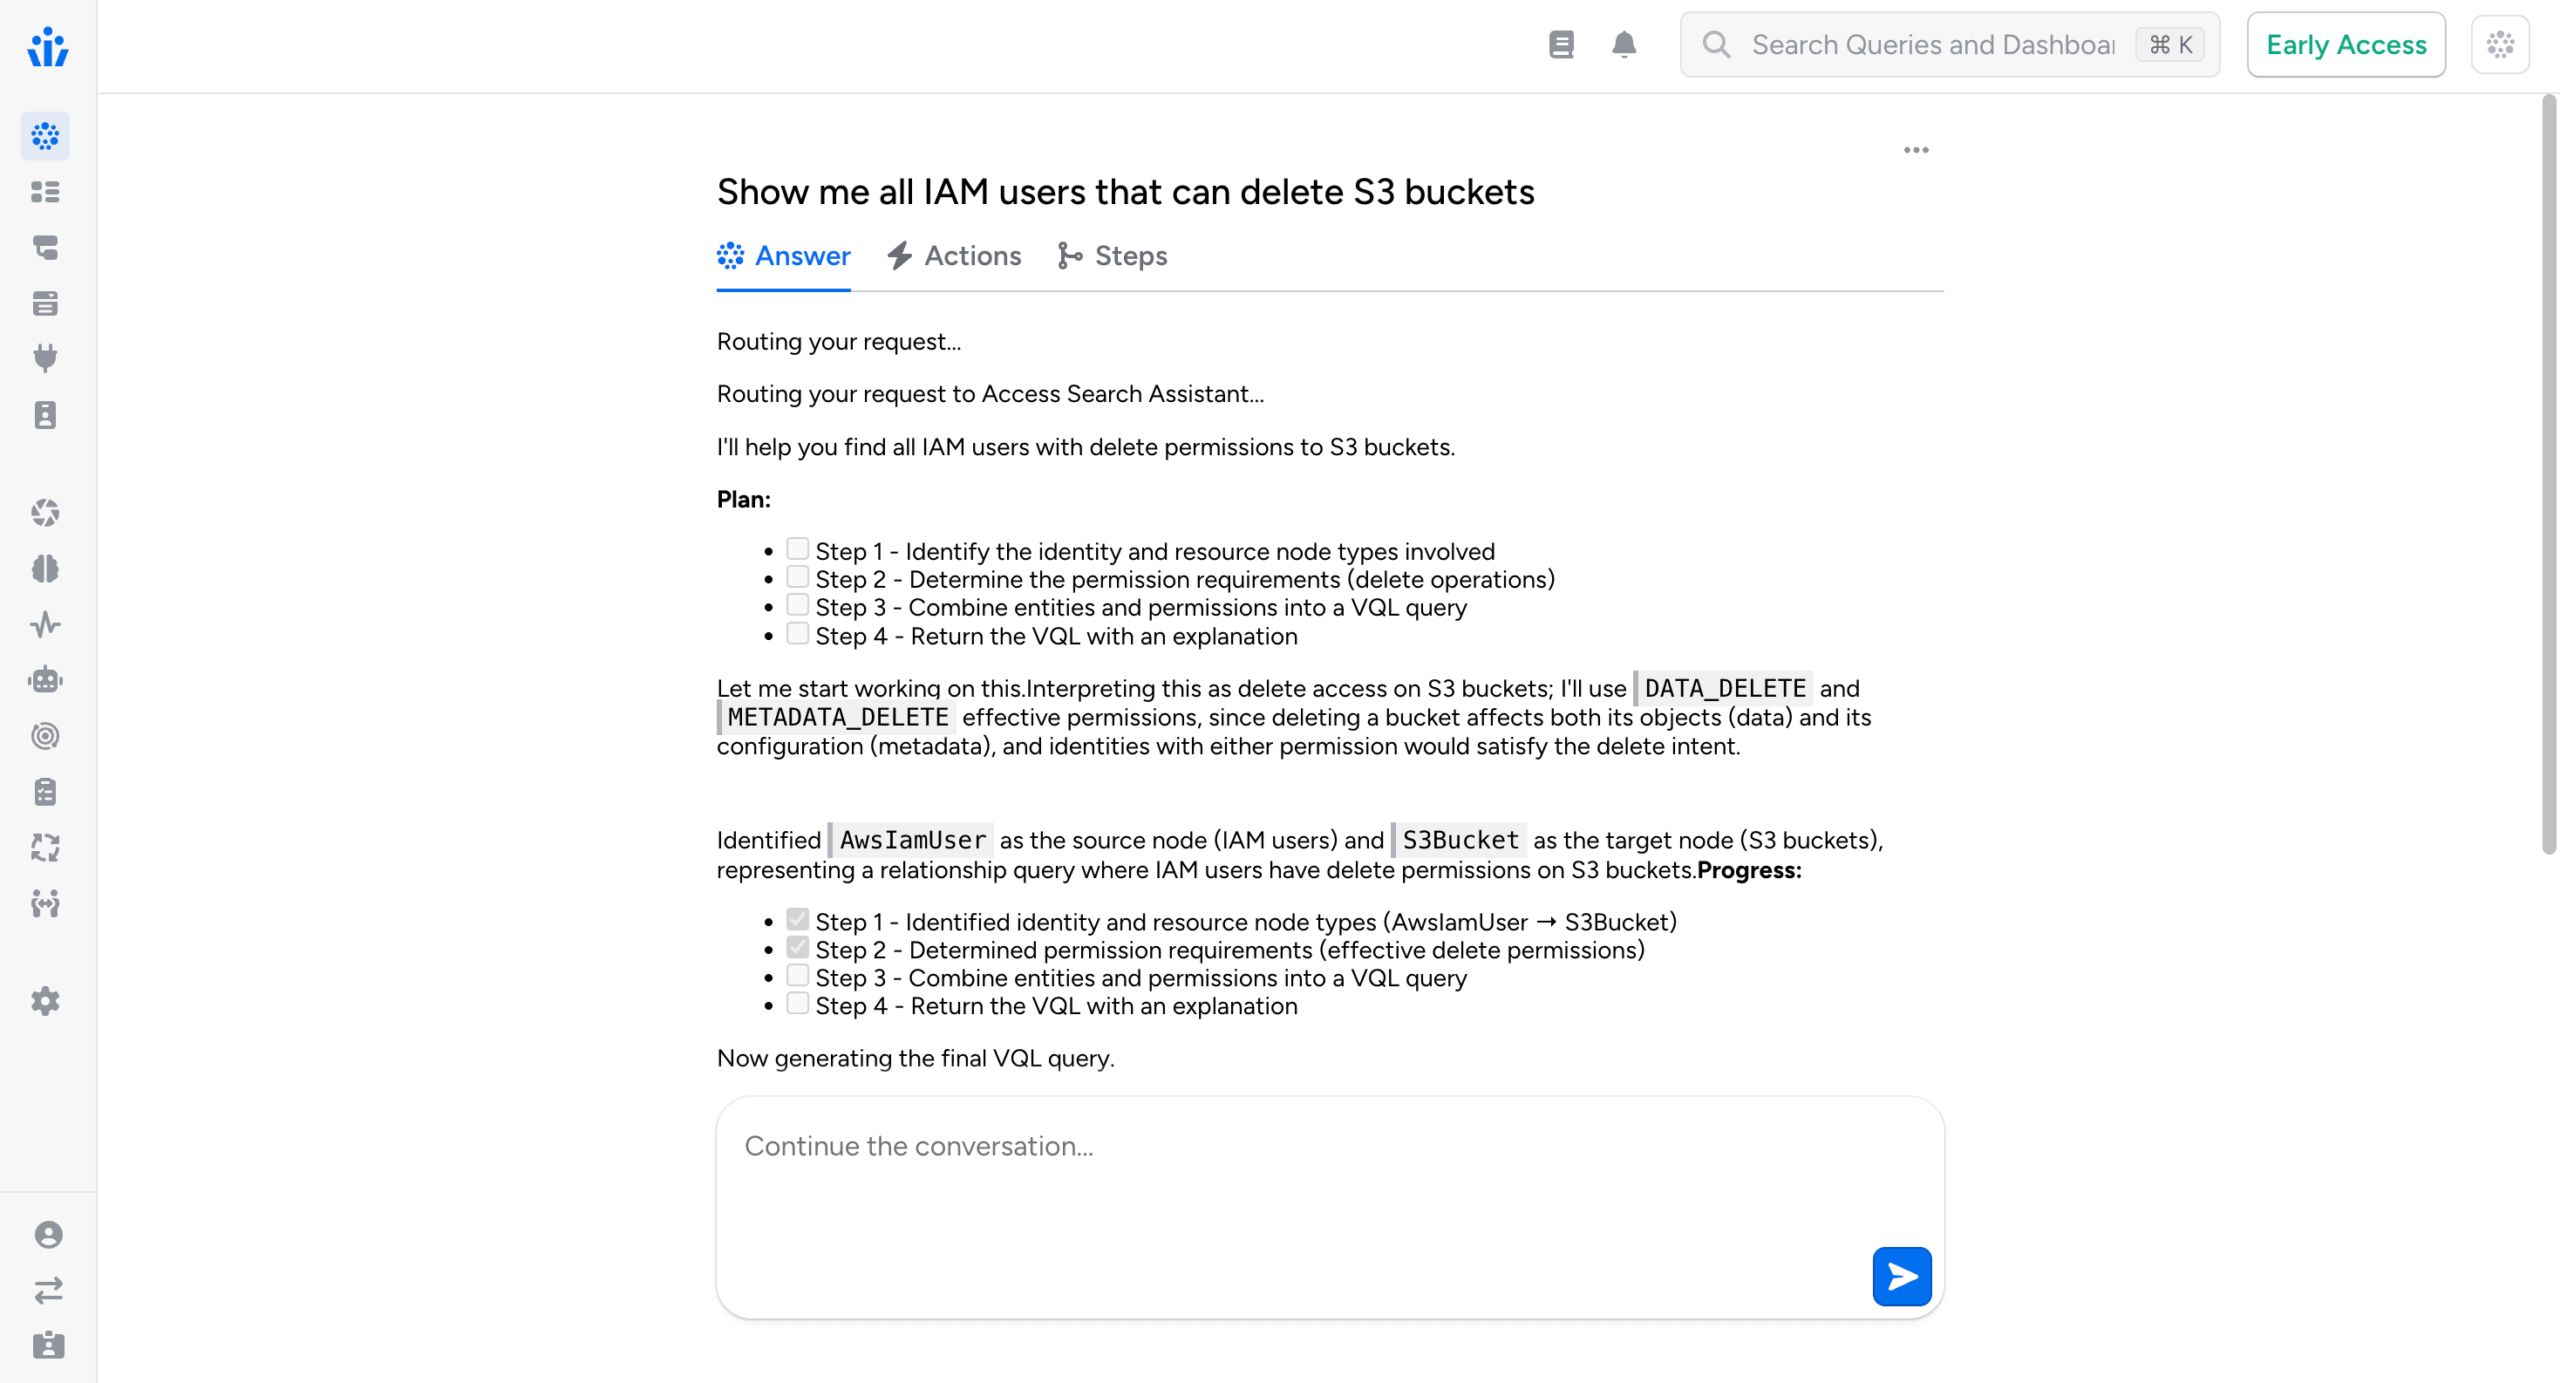This screenshot has width=2560, height=1383.
Task: Open the clipboard checklist icon in sidebar
Action: pos(45,792)
